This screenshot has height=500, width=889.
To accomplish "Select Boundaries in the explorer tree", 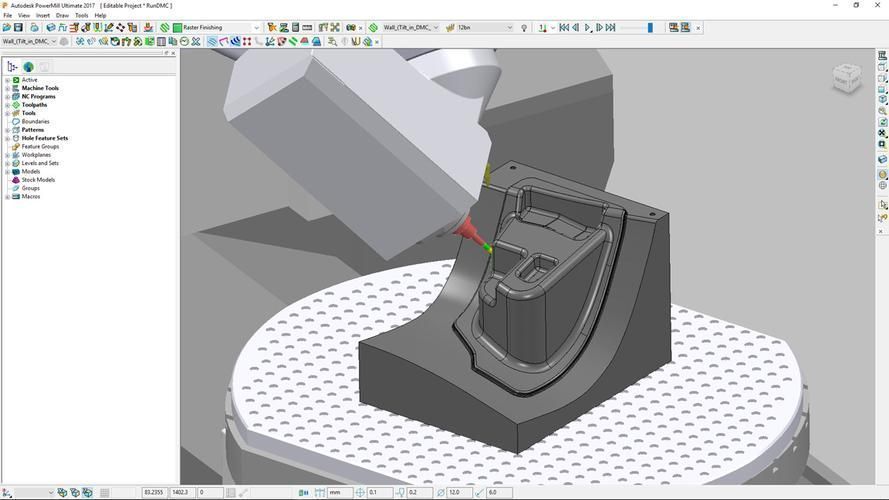I will coord(35,122).
